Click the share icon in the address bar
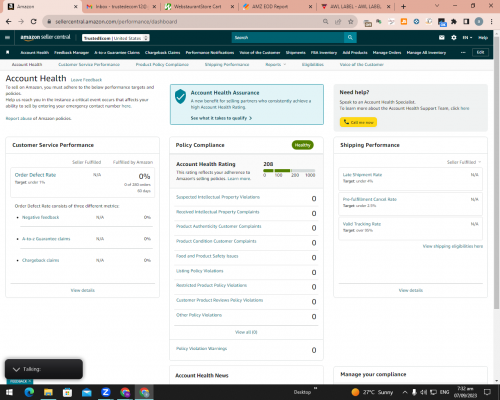The image size is (500, 400). pyautogui.click(x=338, y=22)
